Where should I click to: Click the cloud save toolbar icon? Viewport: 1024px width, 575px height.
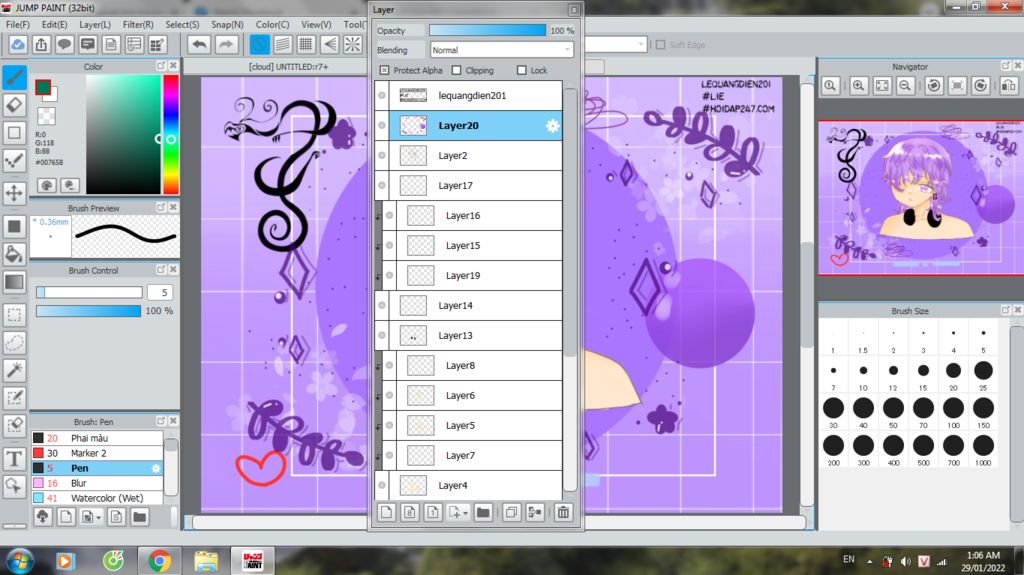(x=18, y=44)
